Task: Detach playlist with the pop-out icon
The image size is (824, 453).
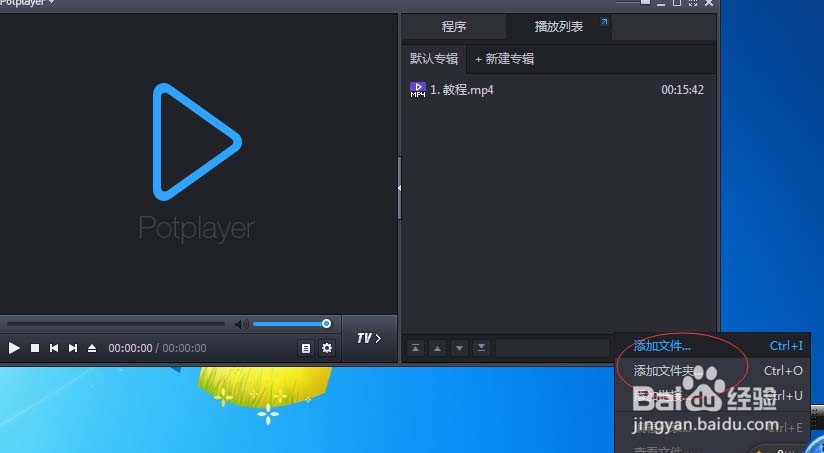Action: pos(604,22)
